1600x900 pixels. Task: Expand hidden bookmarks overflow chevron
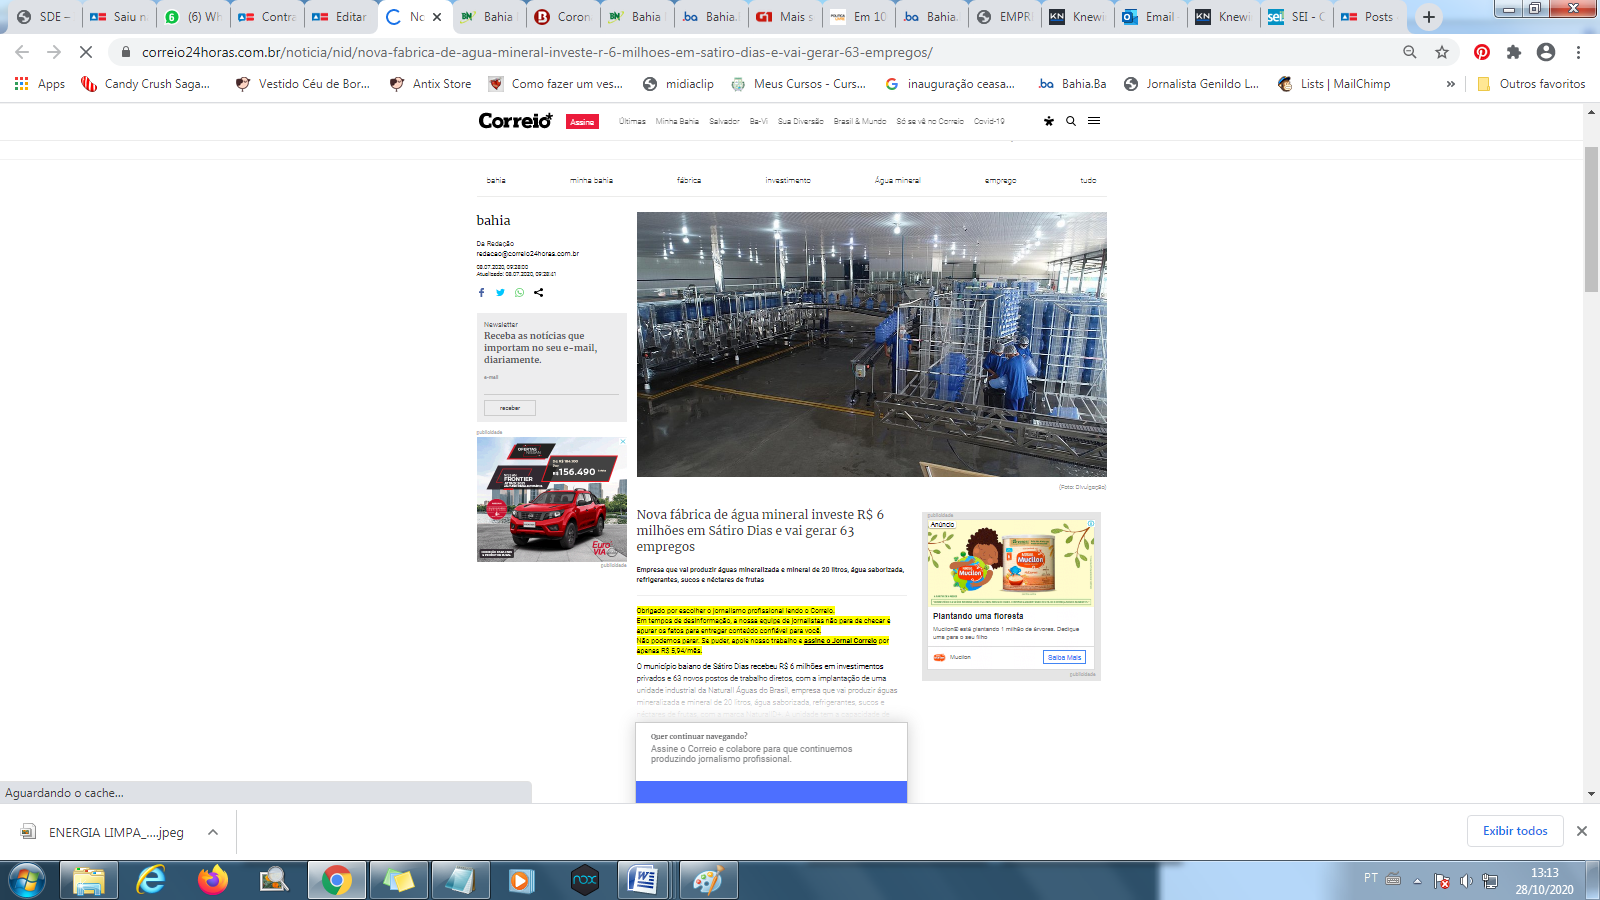coord(1450,84)
